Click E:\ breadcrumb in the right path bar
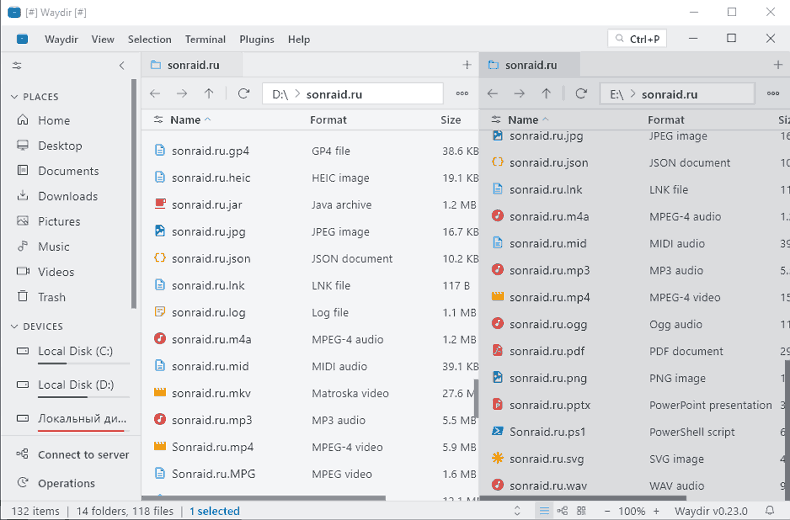790x520 pixels. [x=616, y=94]
